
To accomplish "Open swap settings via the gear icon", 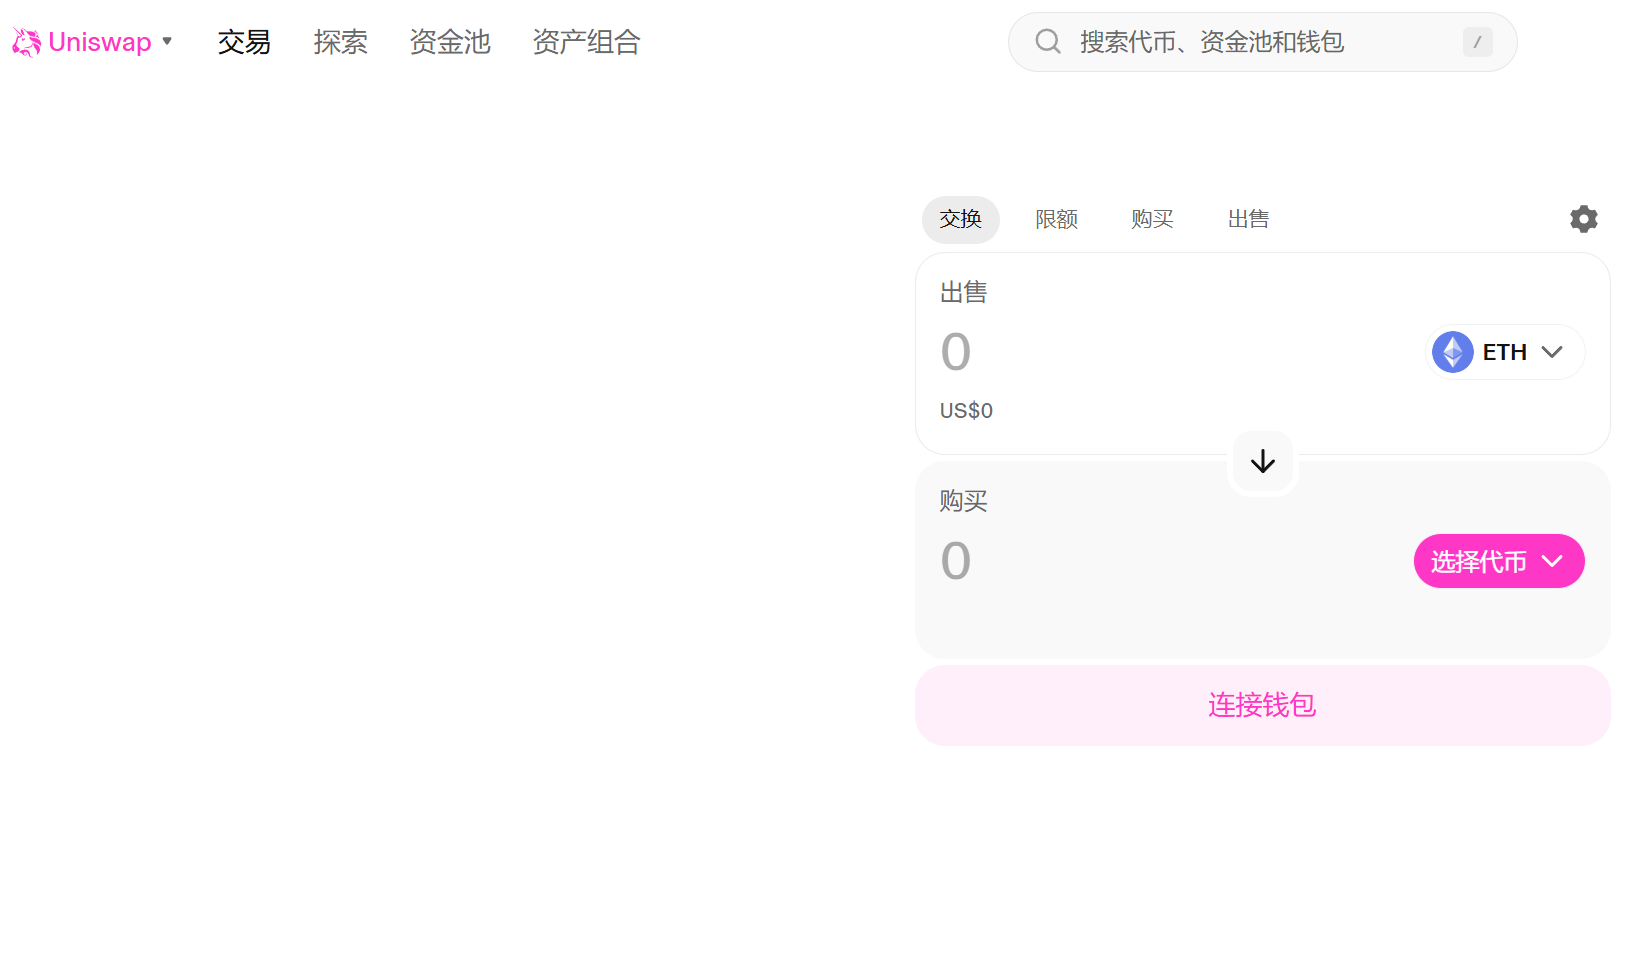I will 1583,219.
